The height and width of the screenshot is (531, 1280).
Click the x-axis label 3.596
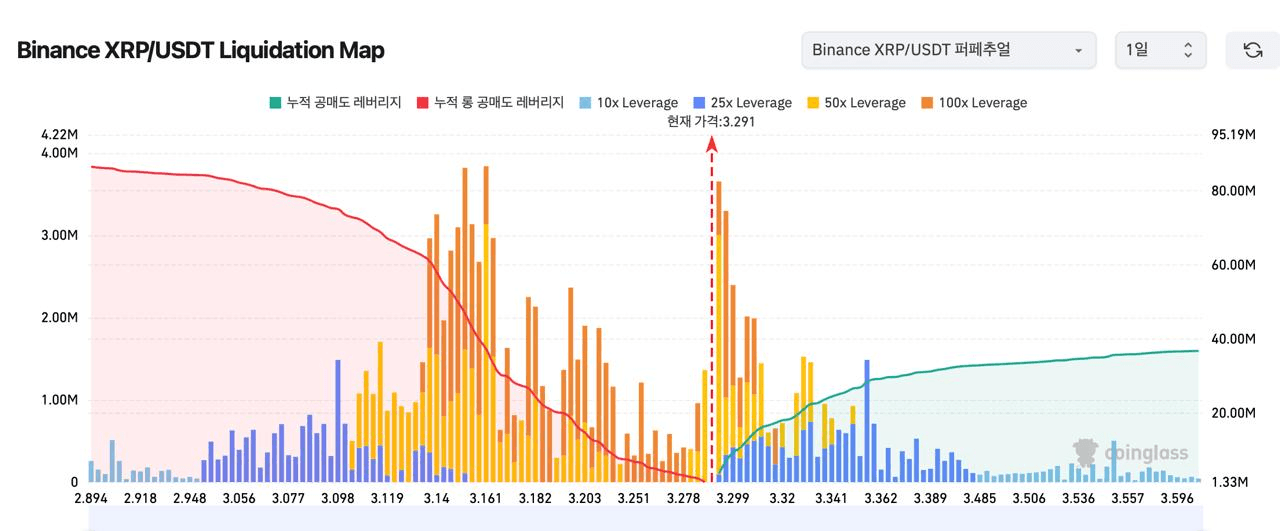(x=1177, y=498)
